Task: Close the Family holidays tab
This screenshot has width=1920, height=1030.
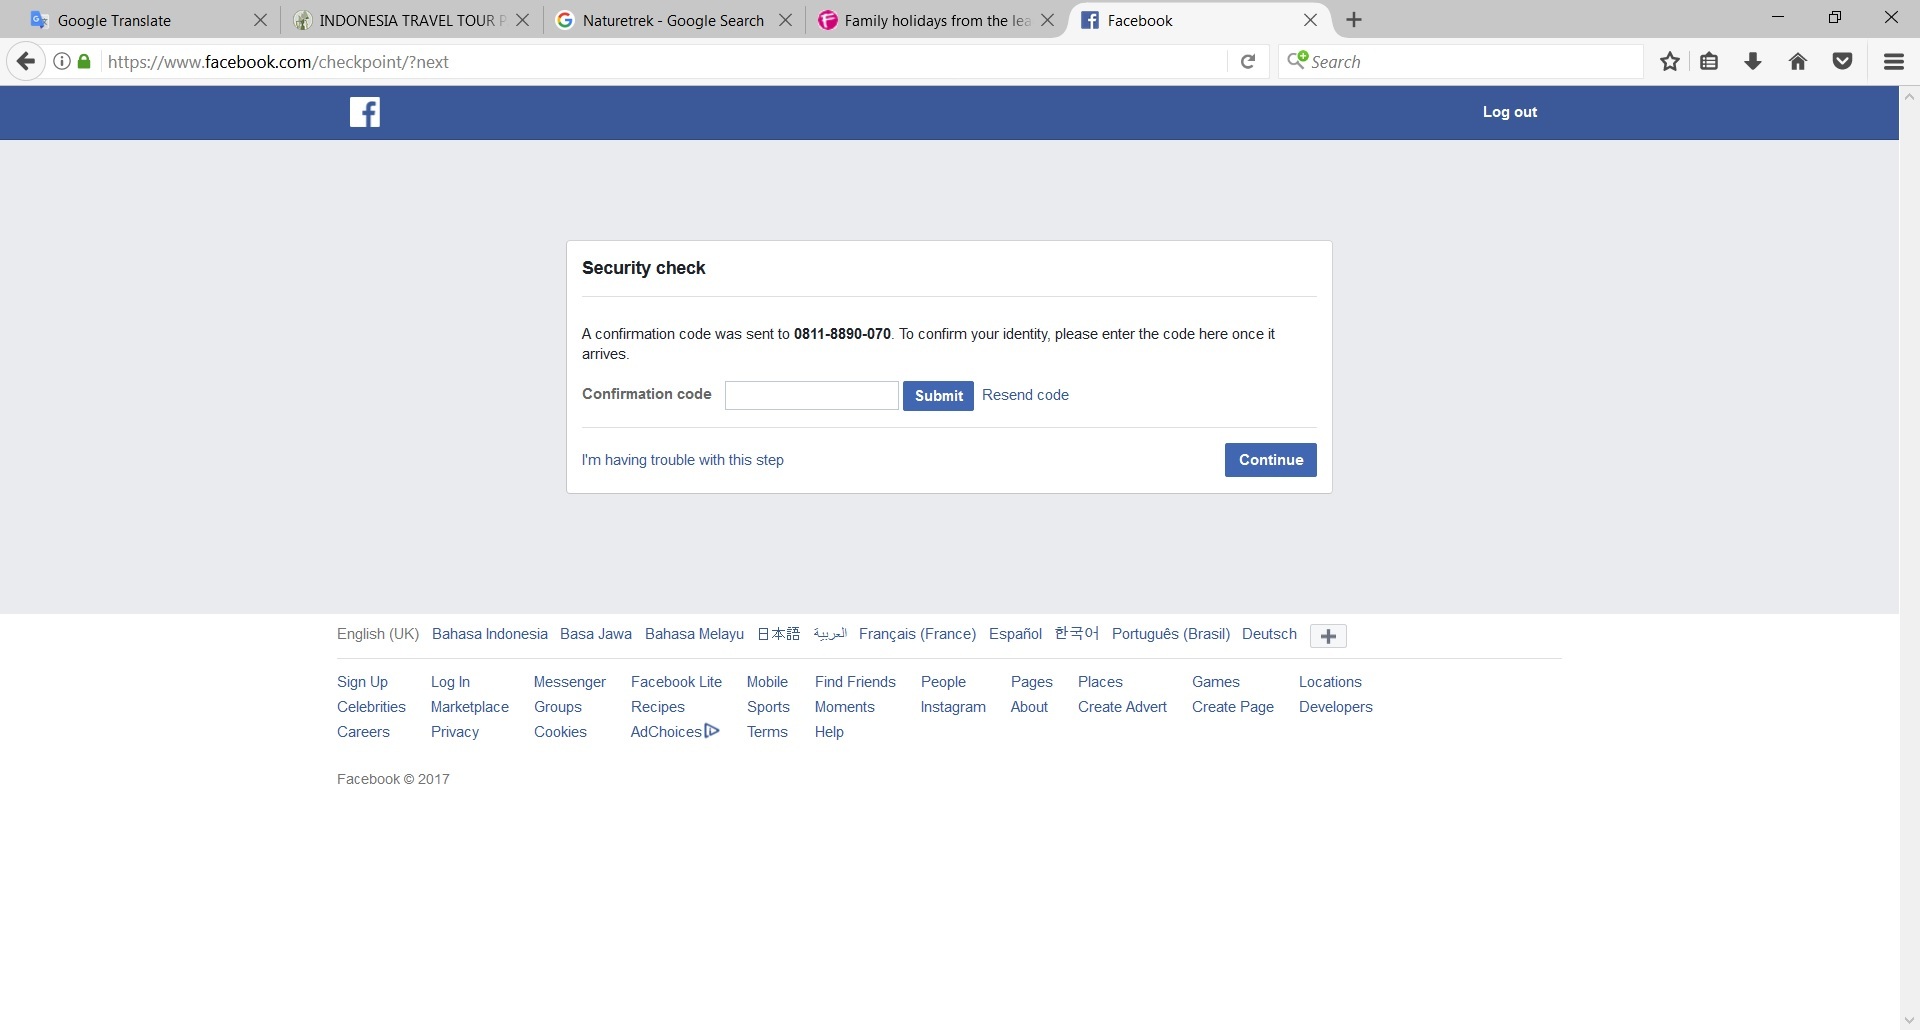Action: click(1047, 20)
